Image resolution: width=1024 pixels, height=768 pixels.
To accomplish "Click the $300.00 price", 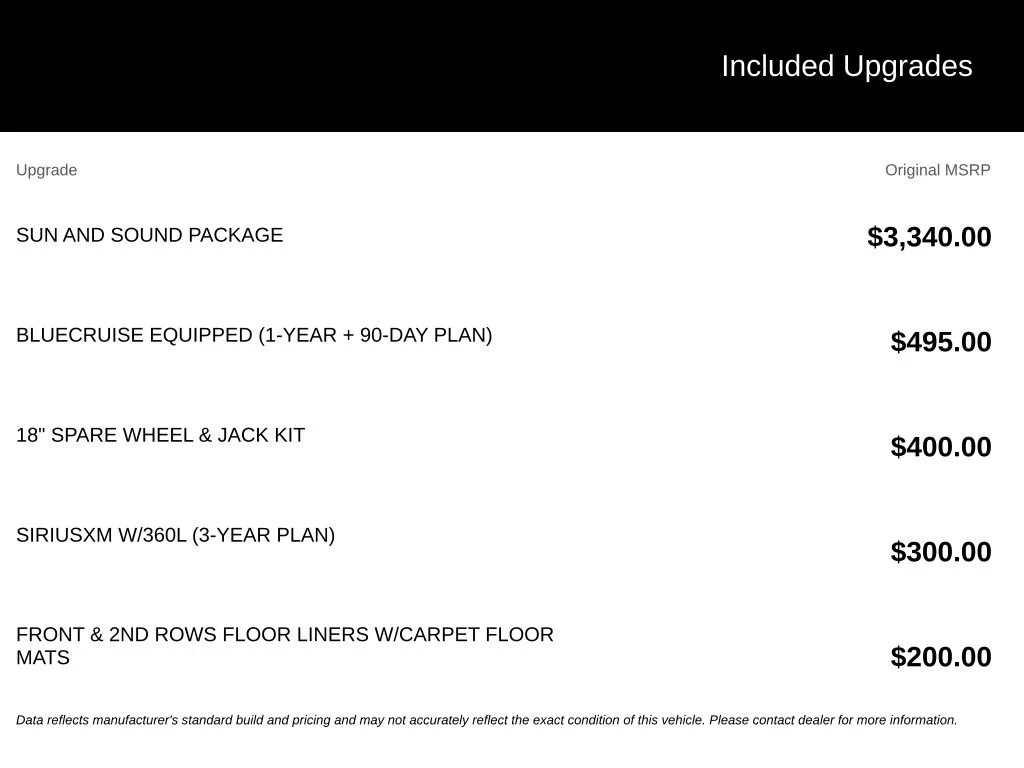I will (940, 552).
